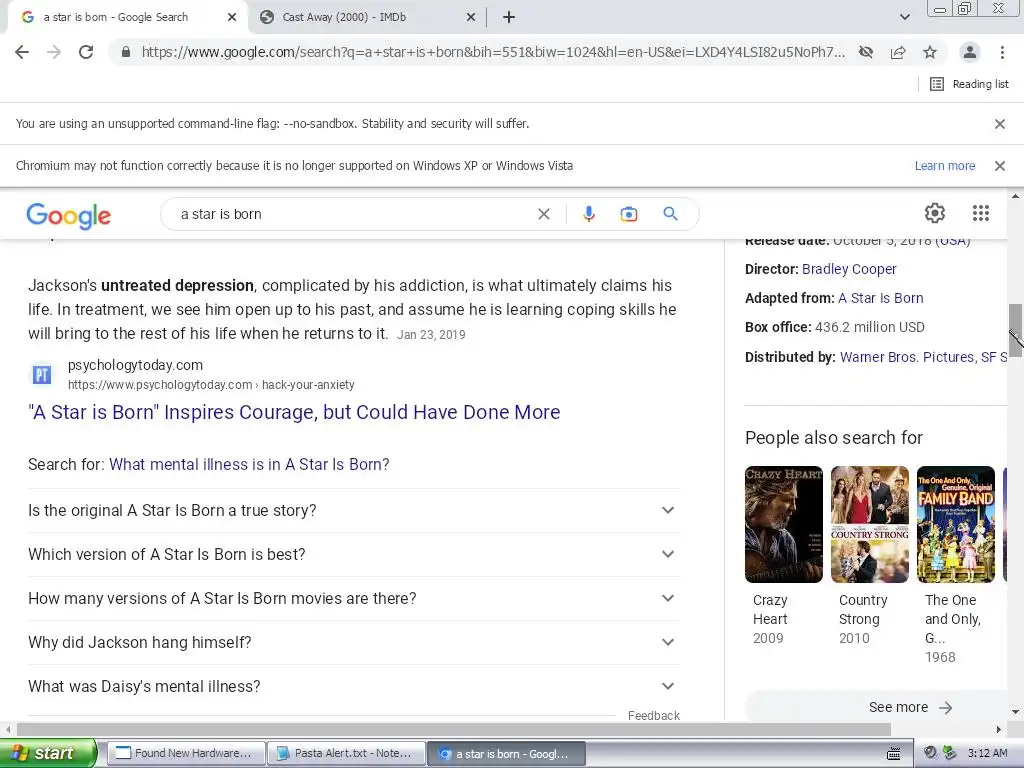Image resolution: width=1024 pixels, height=768 pixels.
Task: Clear the search box with X
Action: tap(543, 214)
